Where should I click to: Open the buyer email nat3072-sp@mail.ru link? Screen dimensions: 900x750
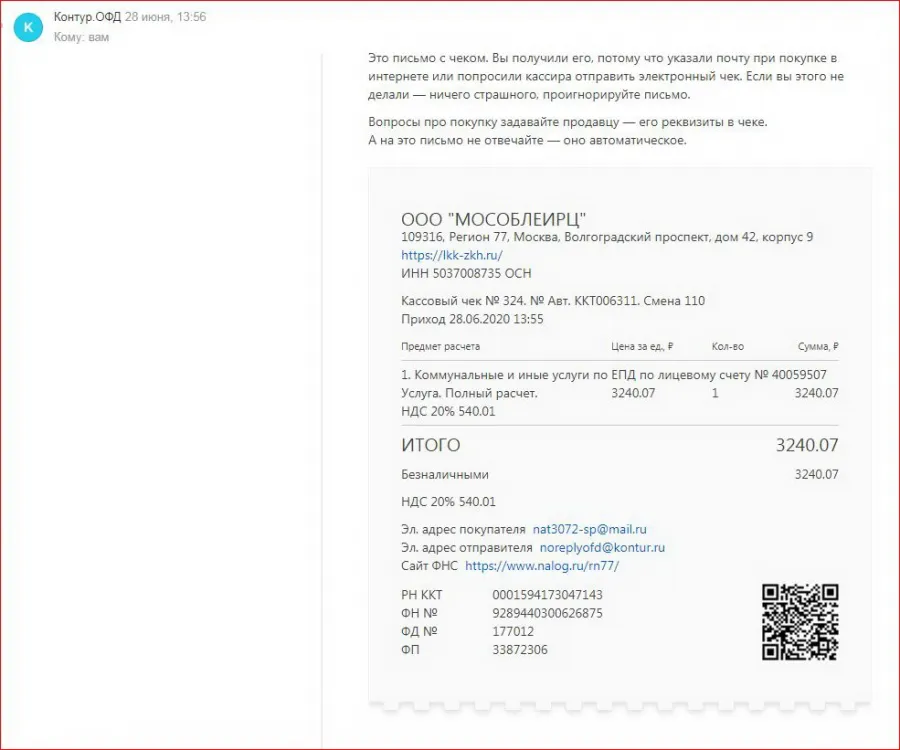click(589, 529)
